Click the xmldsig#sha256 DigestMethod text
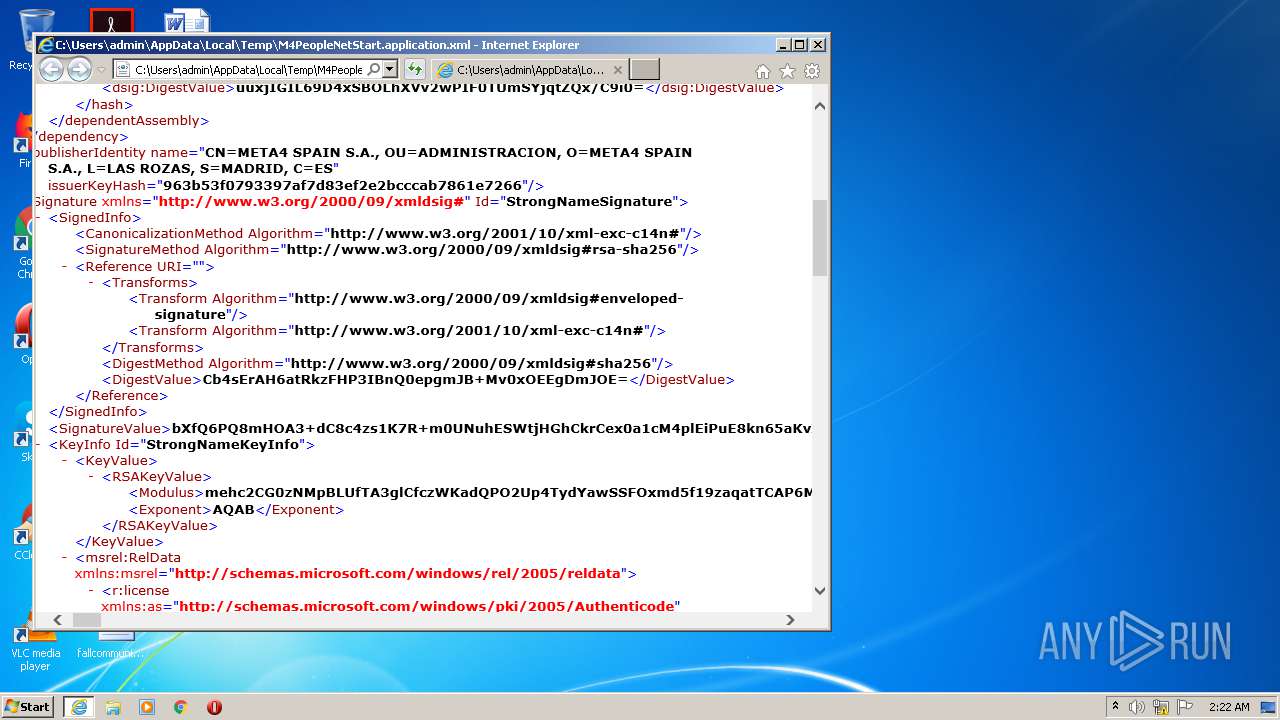This screenshot has width=1280, height=720. 471,364
